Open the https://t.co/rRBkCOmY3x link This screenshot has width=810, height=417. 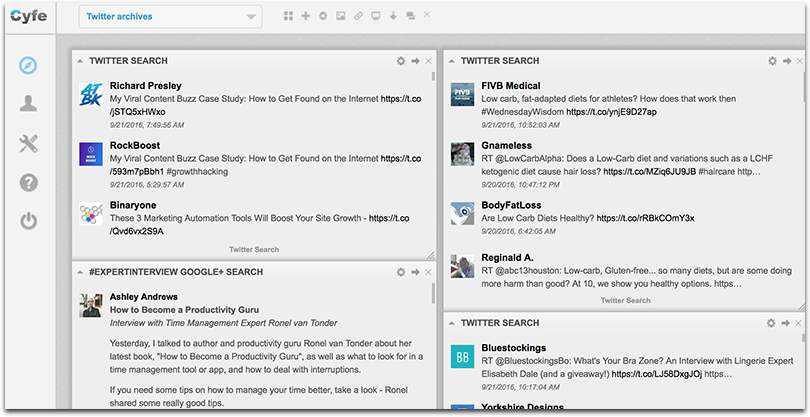tap(645, 219)
